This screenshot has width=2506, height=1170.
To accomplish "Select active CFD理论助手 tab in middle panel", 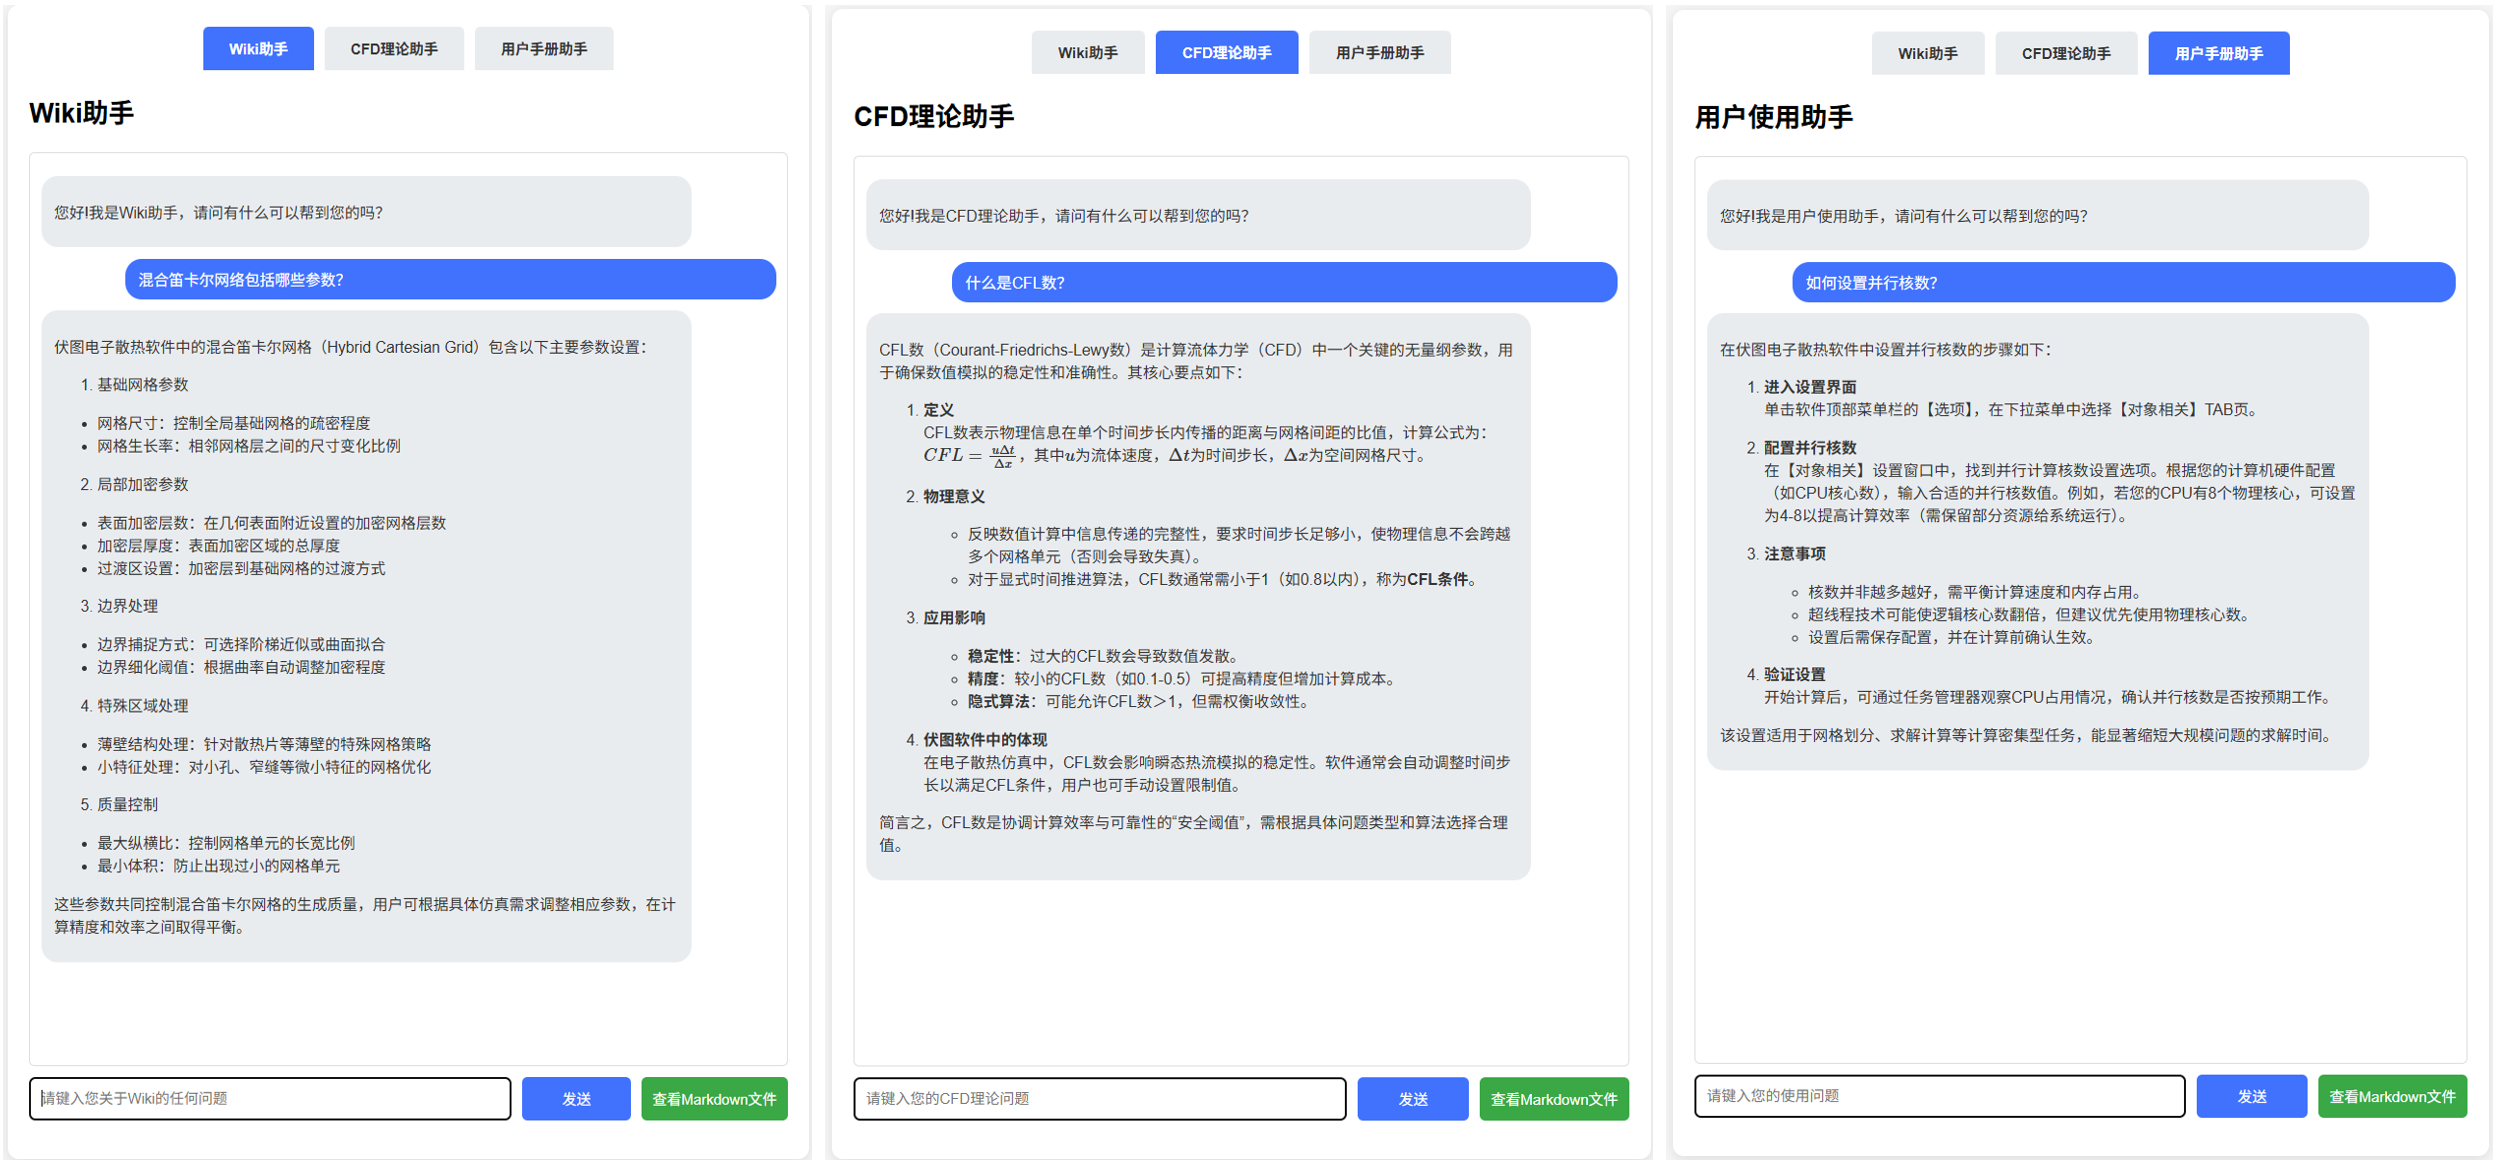I will coord(1227,53).
